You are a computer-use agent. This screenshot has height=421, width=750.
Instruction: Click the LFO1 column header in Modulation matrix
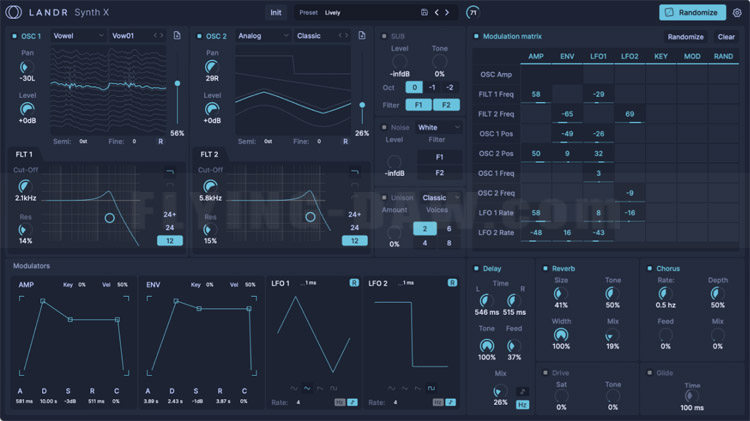(x=598, y=56)
